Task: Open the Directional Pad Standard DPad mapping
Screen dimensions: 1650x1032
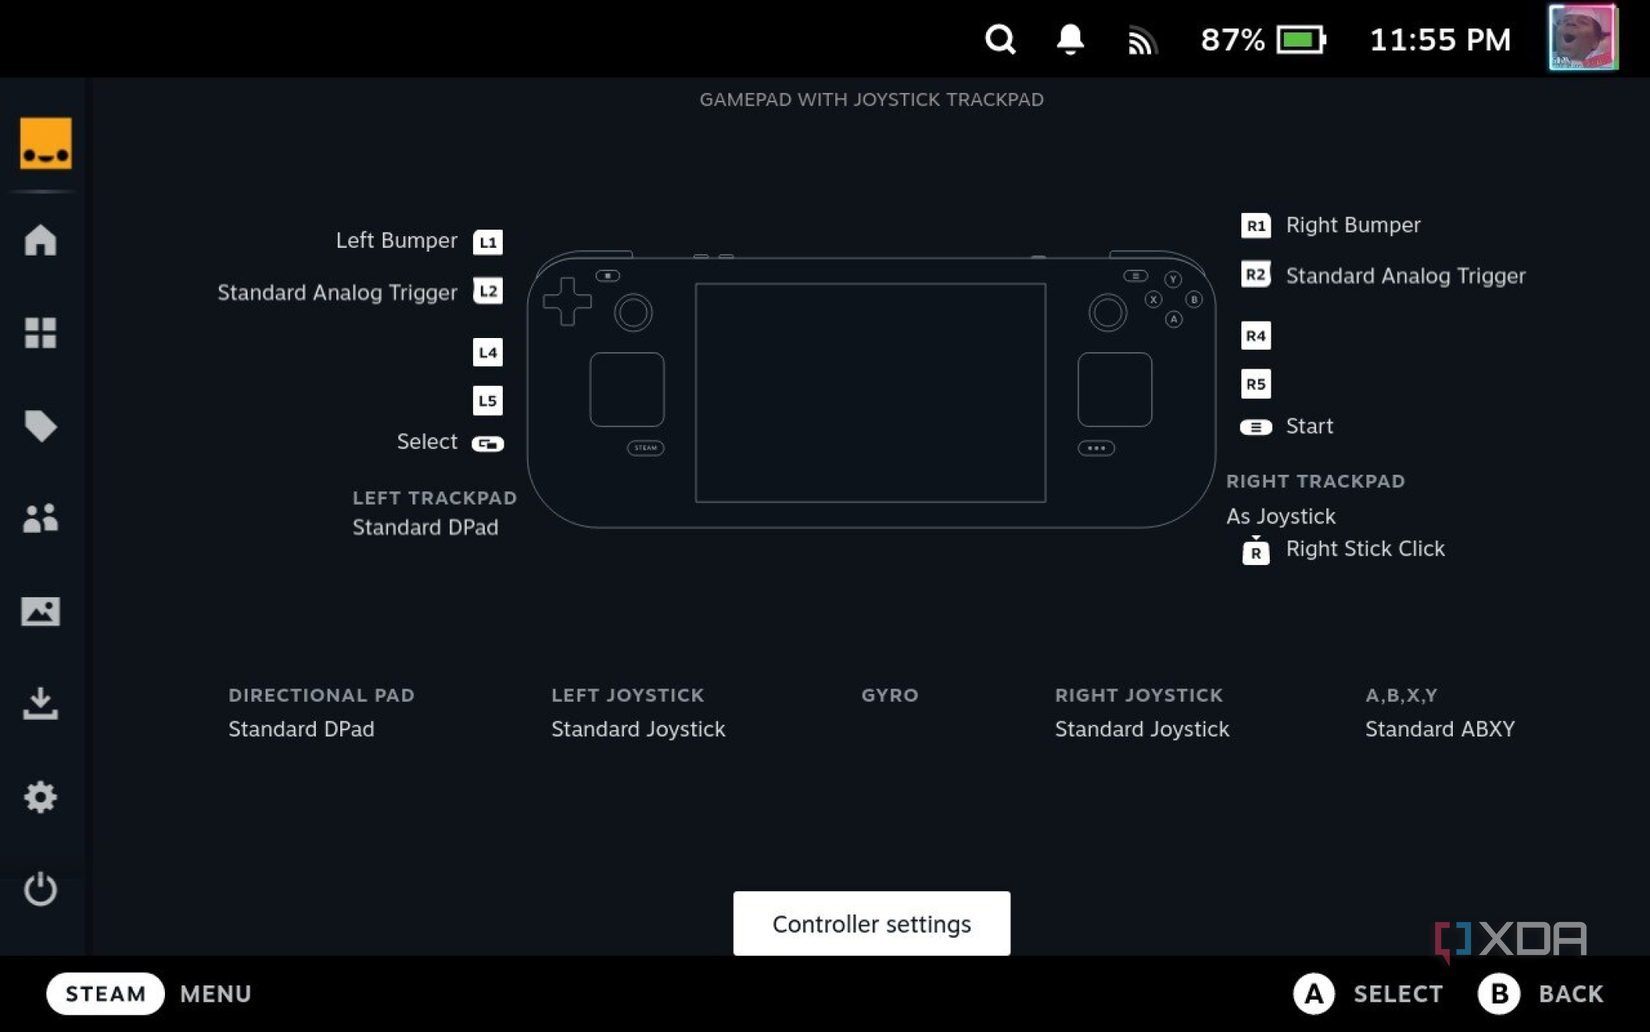Action: click(x=301, y=729)
